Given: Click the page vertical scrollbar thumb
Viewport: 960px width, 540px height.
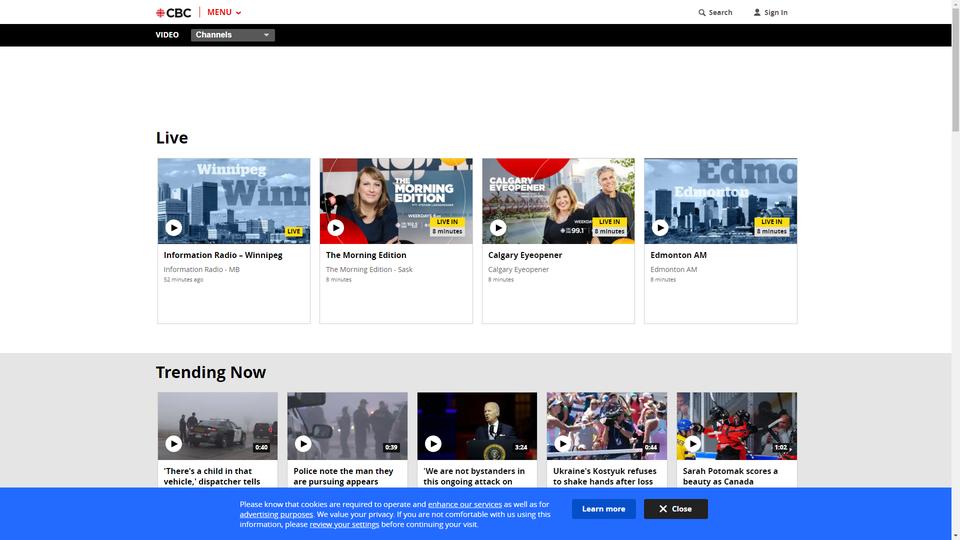Looking at the screenshot, I should (956, 69).
